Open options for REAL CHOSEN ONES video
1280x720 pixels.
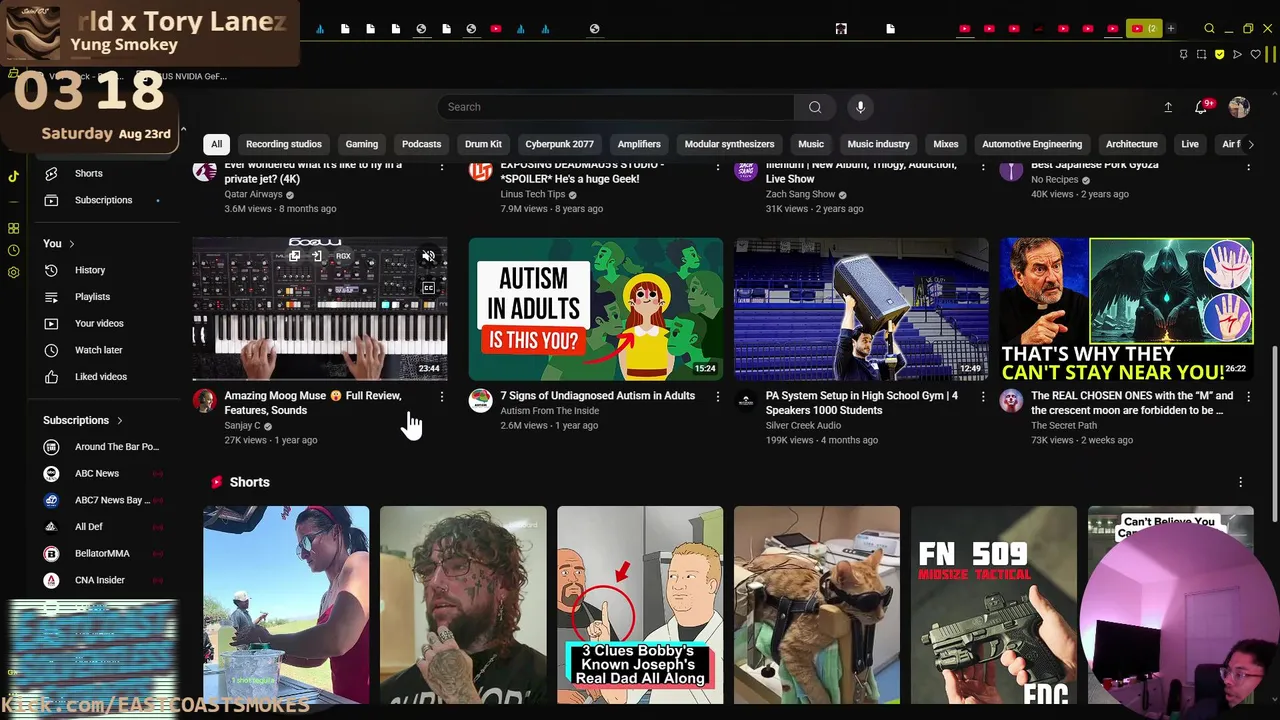pos(1248,397)
